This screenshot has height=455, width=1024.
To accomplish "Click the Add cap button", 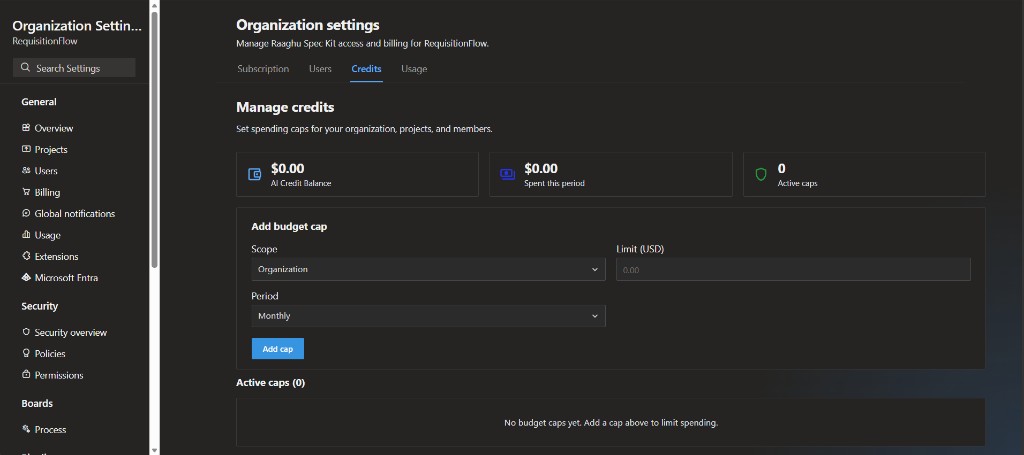I will coord(278,349).
